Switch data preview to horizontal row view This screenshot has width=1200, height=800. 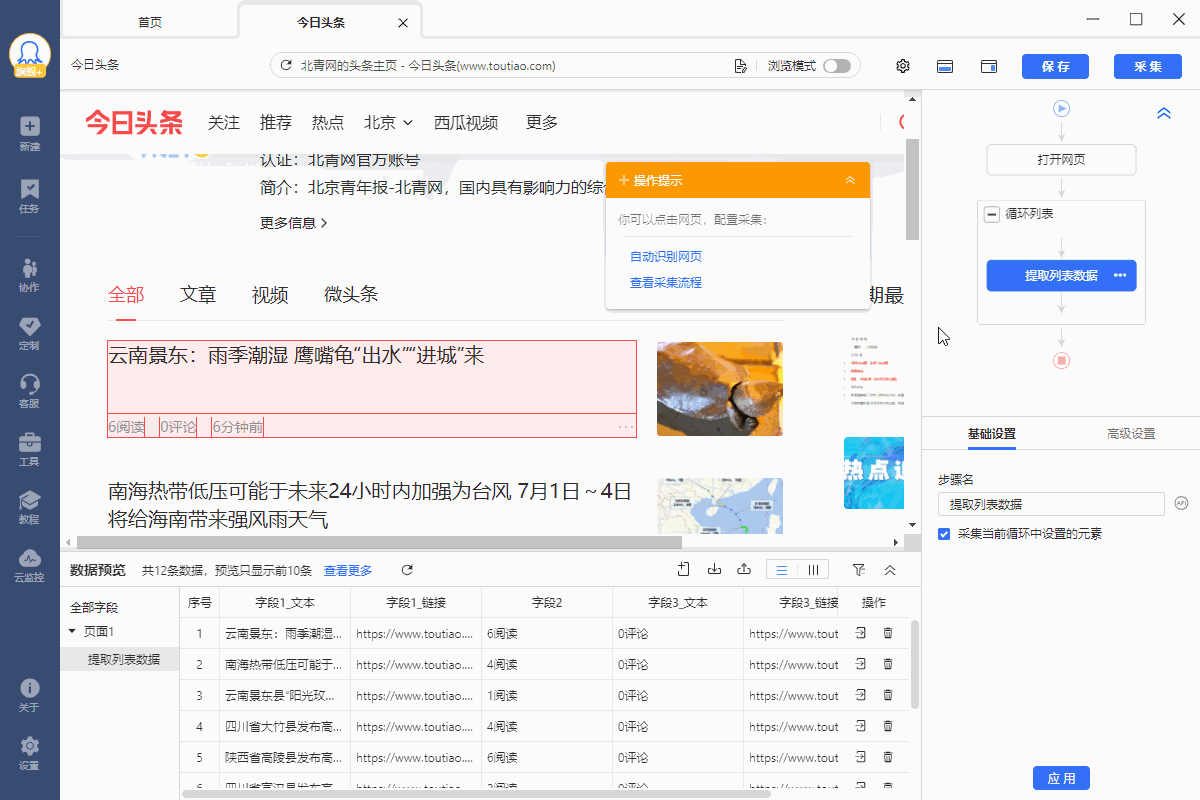click(782, 570)
